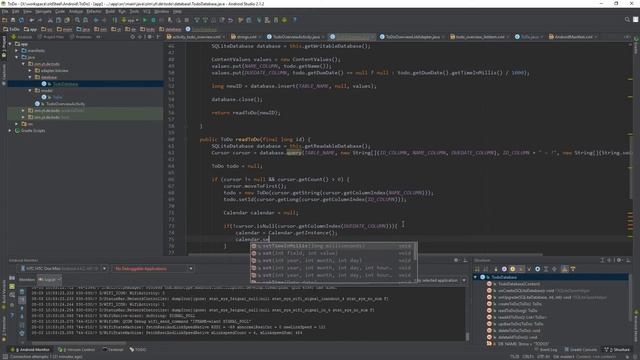Click the ToDo breadcrumb in navigation bar
The width and height of the screenshot is (640, 360).
11,29
